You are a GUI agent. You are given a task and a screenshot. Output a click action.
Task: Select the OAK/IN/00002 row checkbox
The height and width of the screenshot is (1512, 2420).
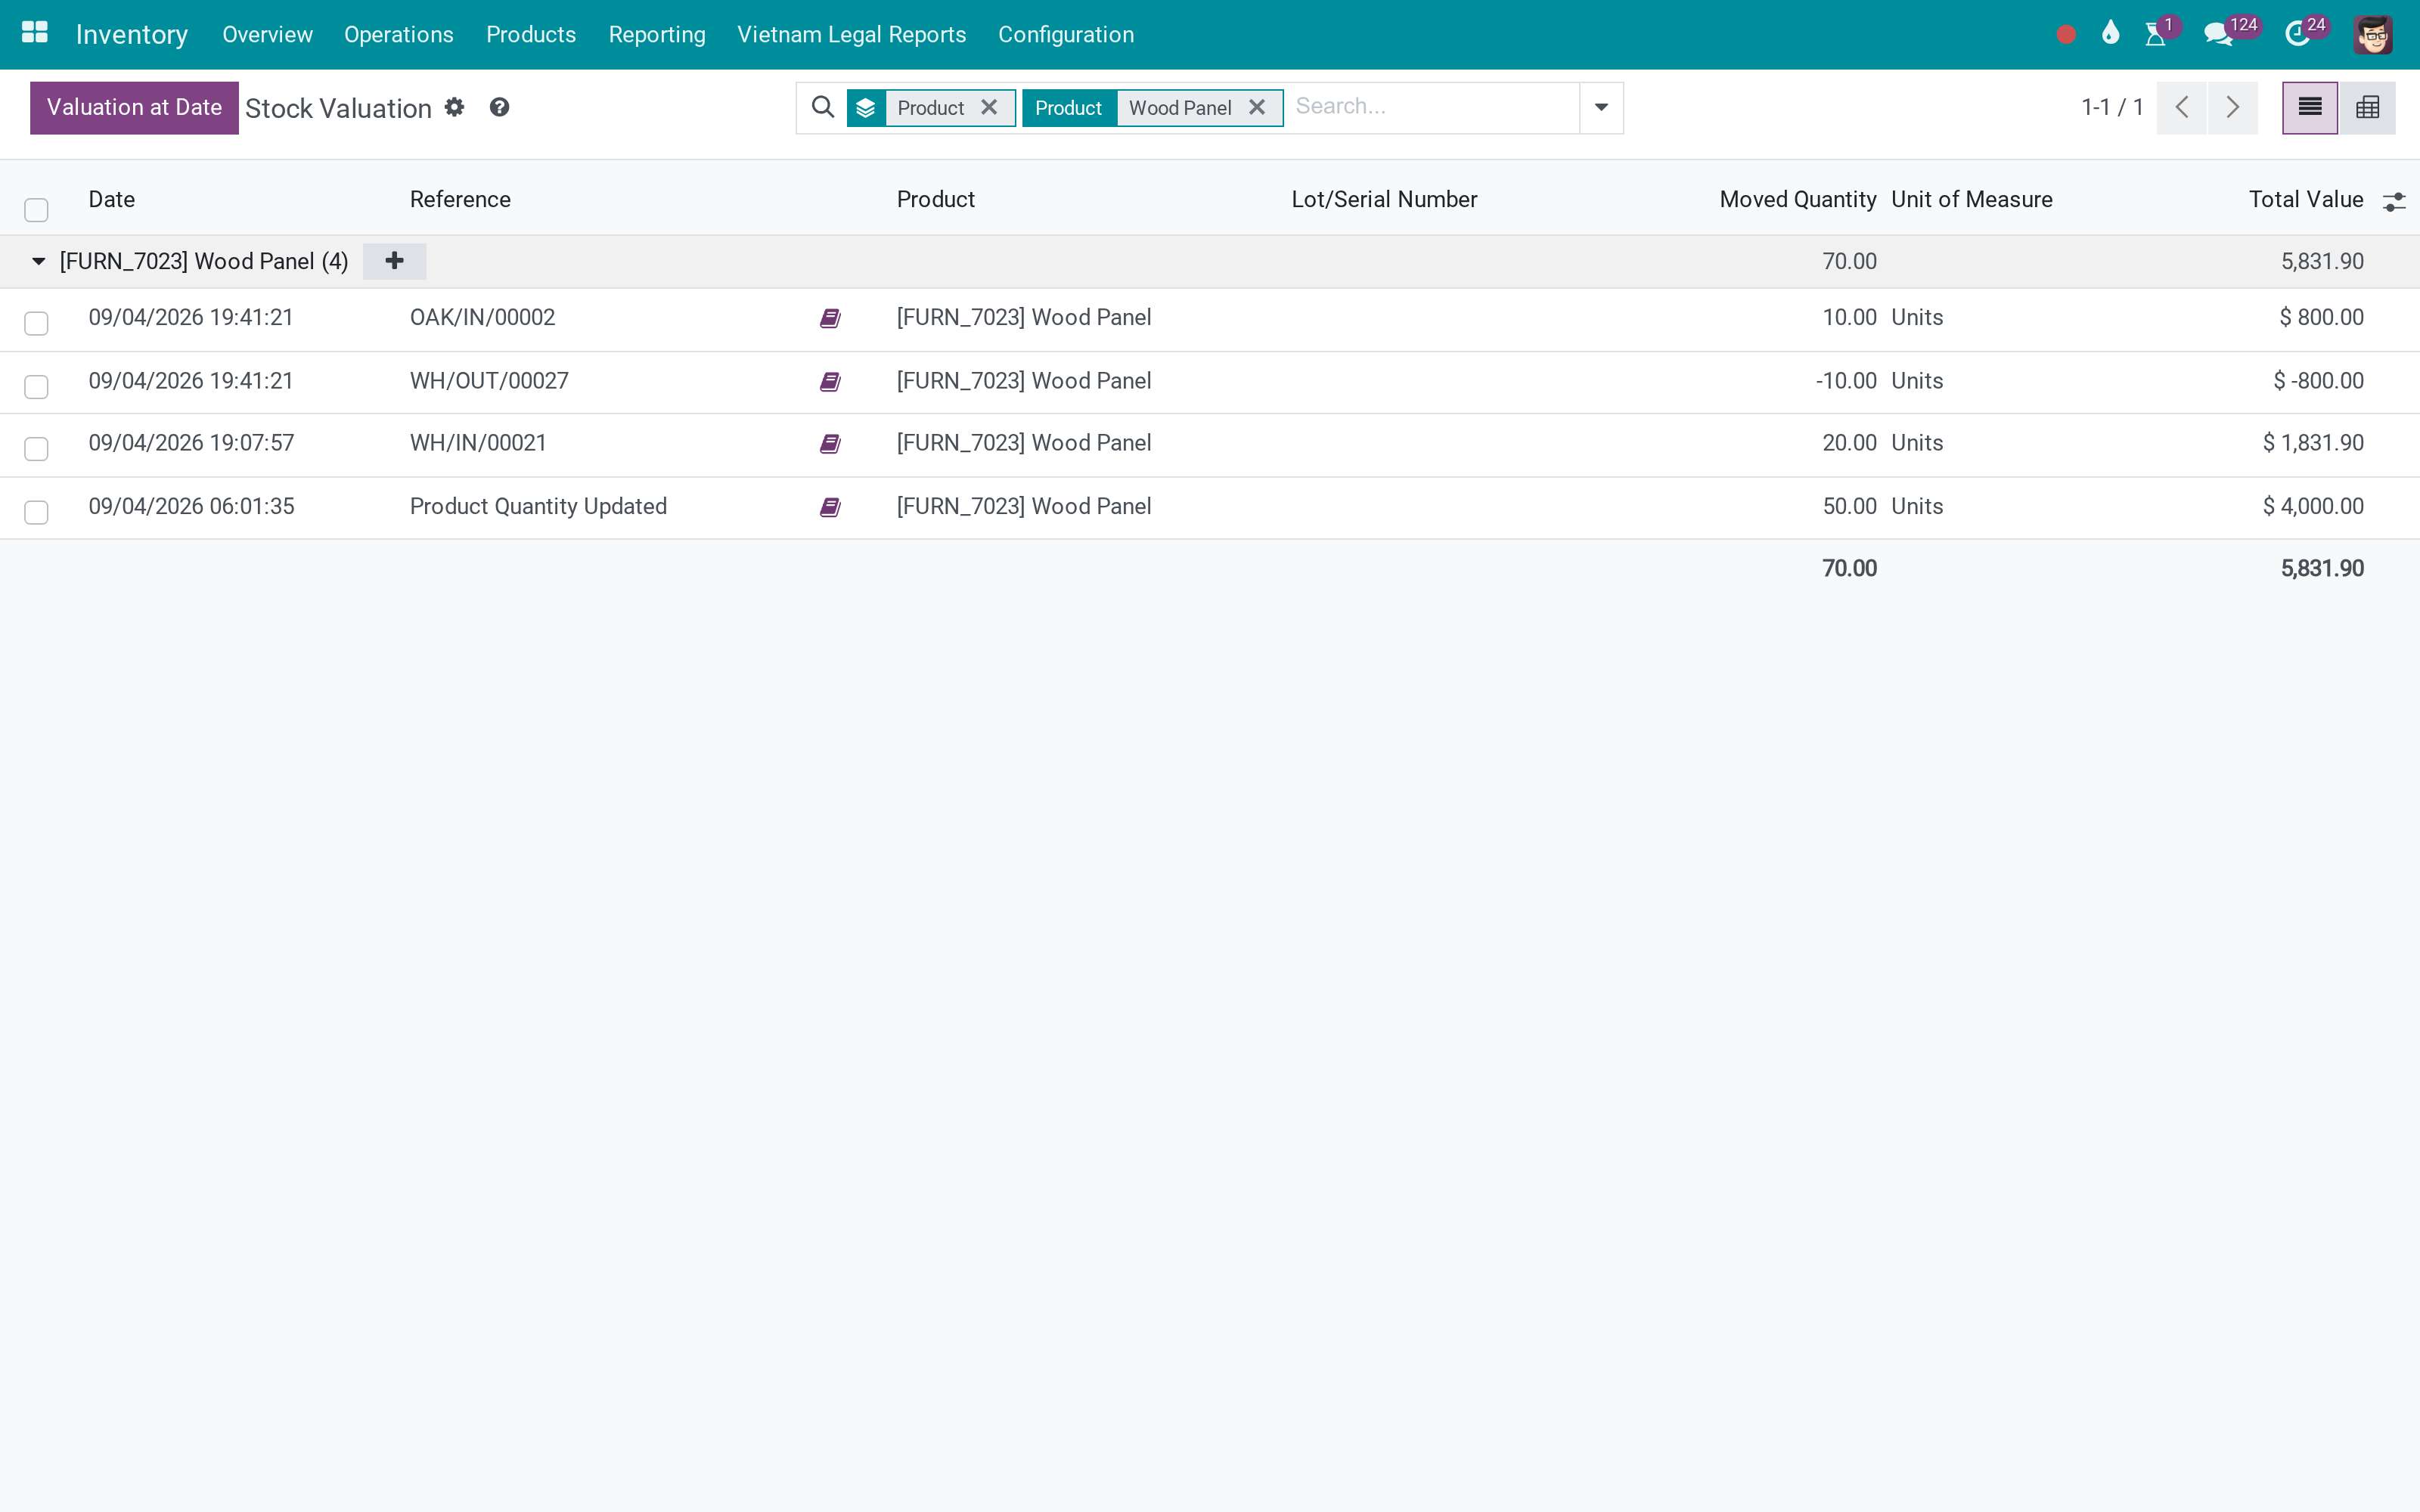[36, 323]
